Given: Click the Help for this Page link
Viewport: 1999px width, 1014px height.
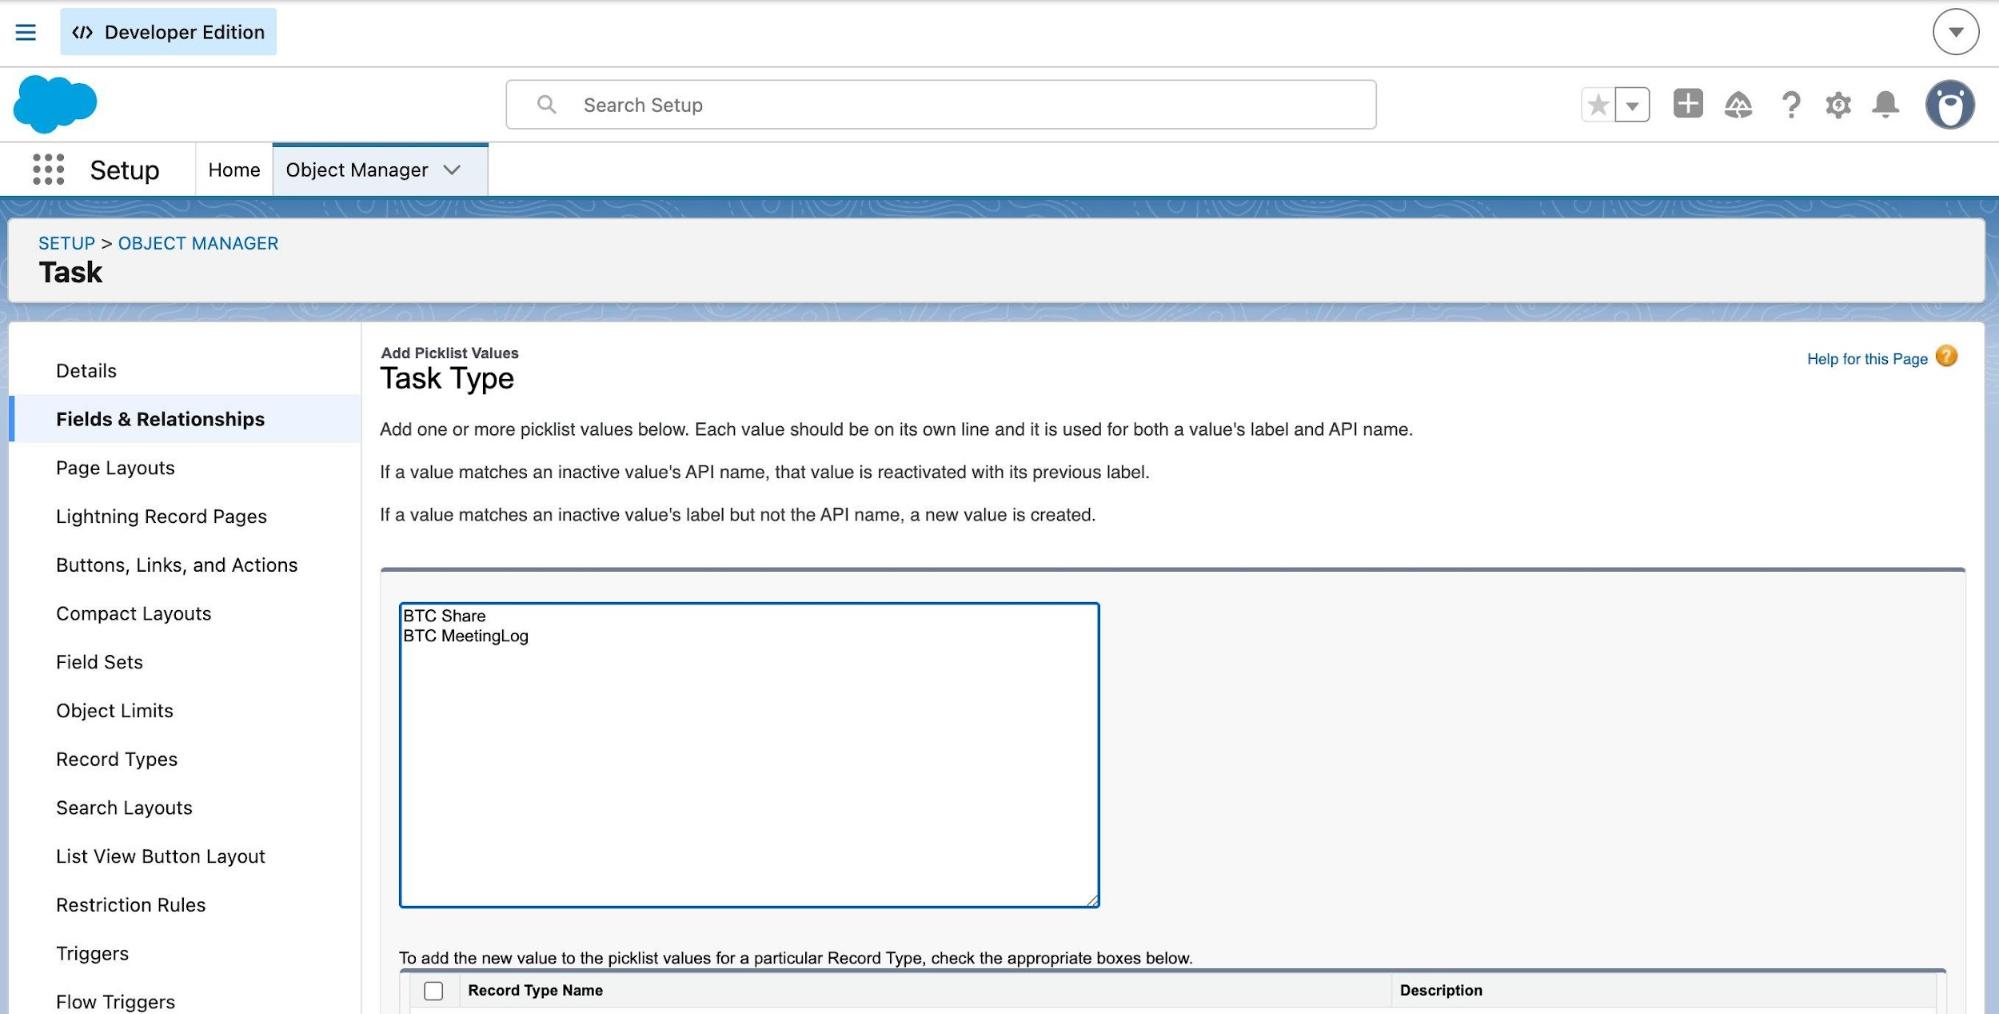Looking at the screenshot, I should [1867, 359].
